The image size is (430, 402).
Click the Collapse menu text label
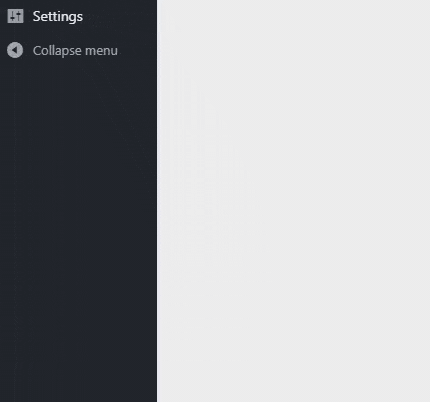click(75, 51)
